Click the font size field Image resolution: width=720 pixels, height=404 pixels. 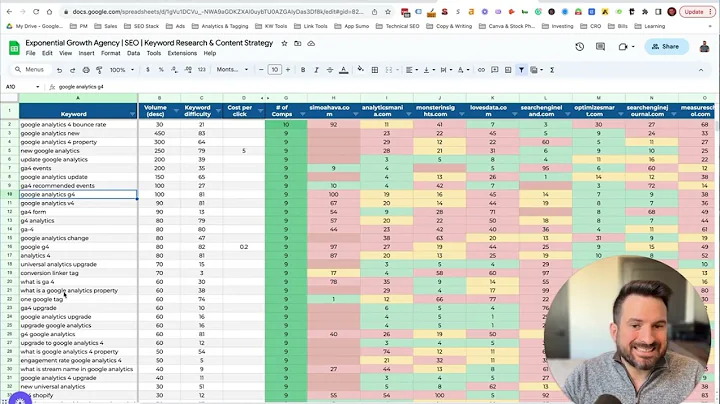pyautogui.click(x=275, y=70)
